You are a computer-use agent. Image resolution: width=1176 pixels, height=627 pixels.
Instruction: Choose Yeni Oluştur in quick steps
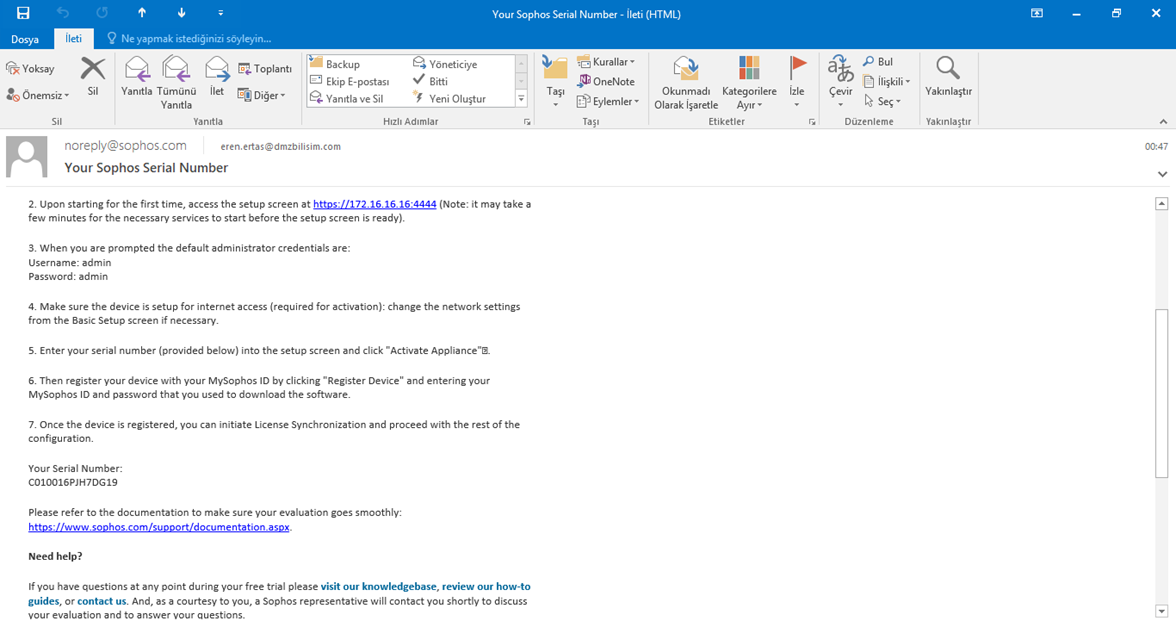pyautogui.click(x=449, y=98)
